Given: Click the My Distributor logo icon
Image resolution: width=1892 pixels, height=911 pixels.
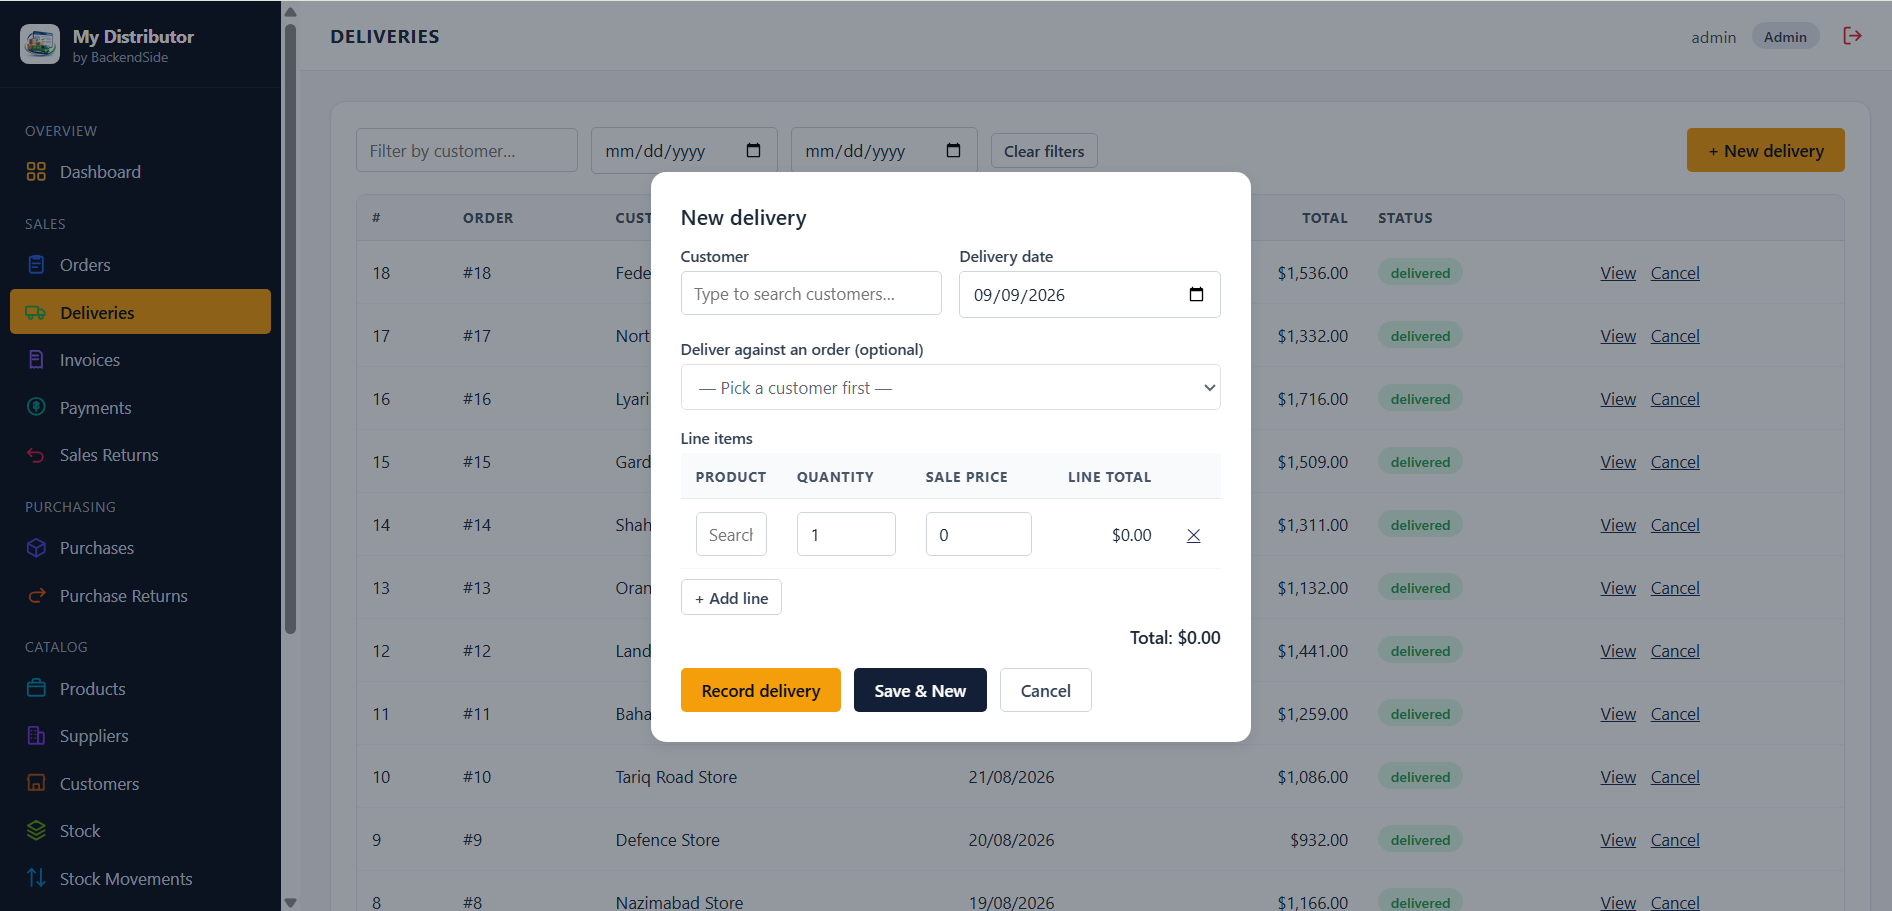Looking at the screenshot, I should click(x=40, y=44).
